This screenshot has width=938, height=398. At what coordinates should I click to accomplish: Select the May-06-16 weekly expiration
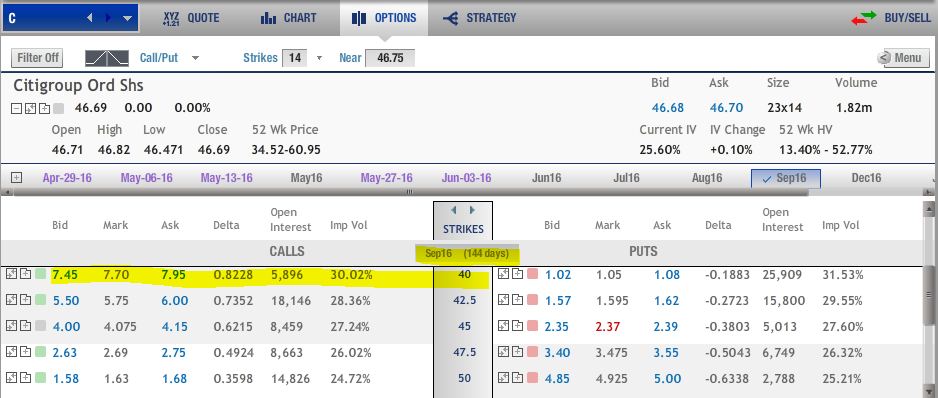point(147,178)
